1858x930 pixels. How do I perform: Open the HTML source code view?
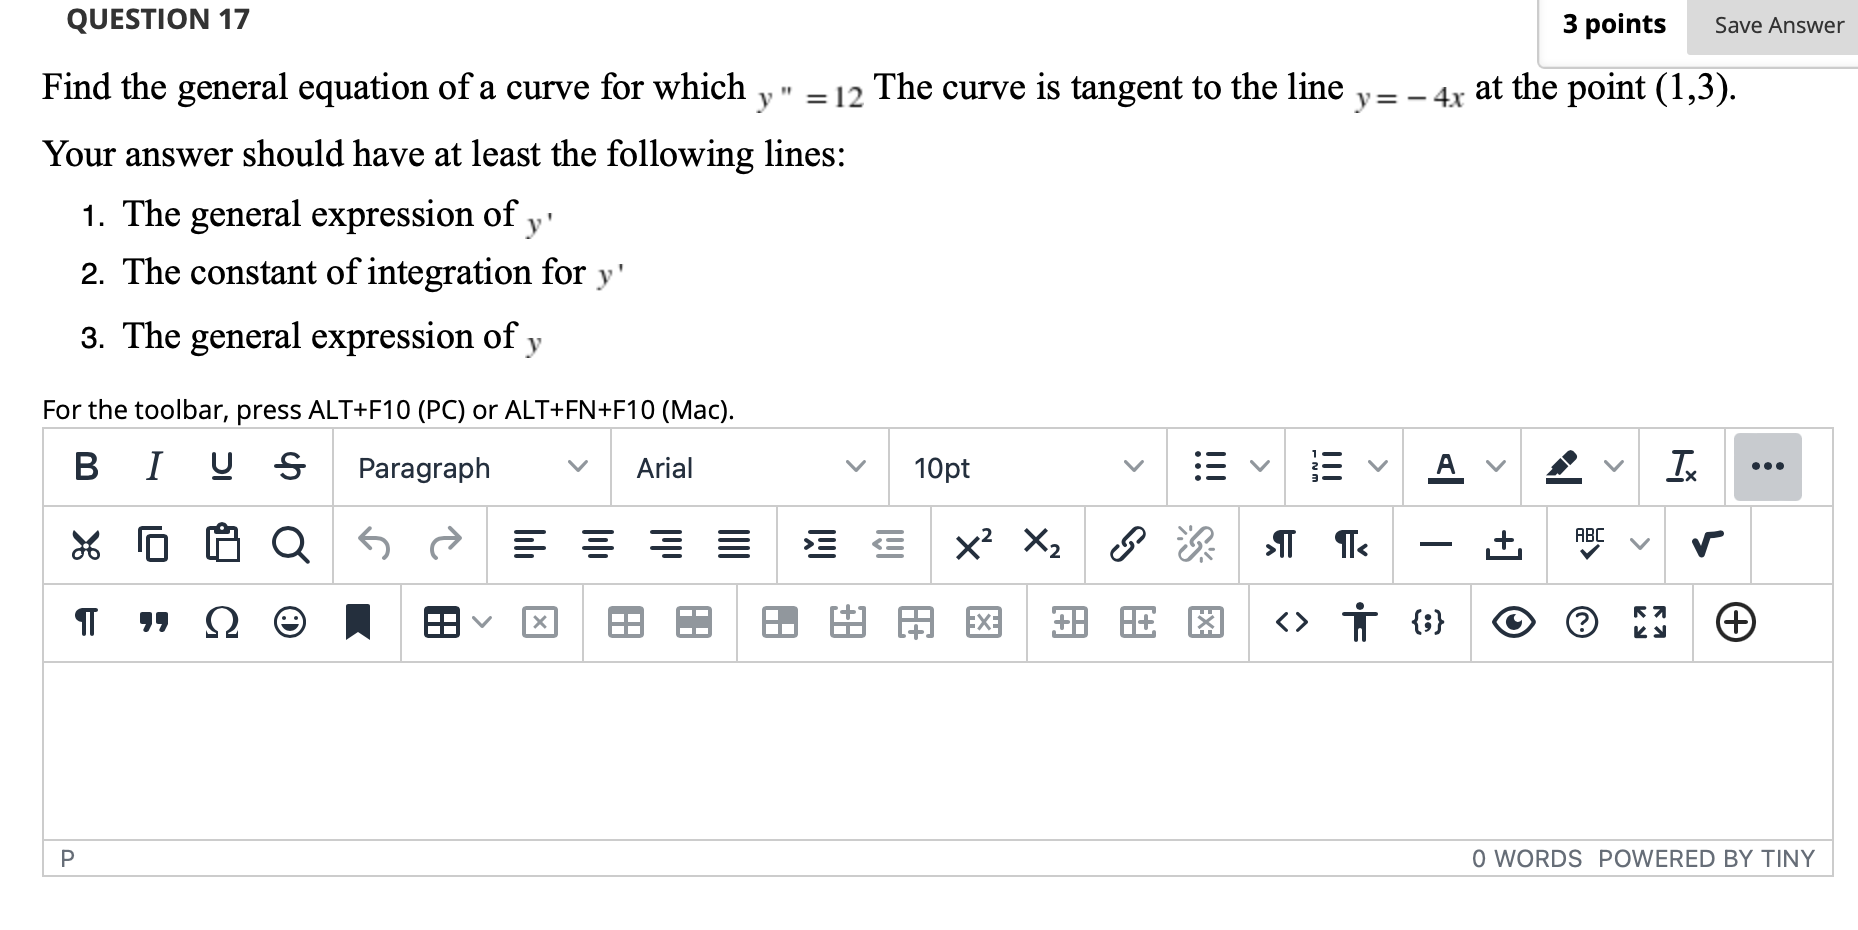[1292, 623]
